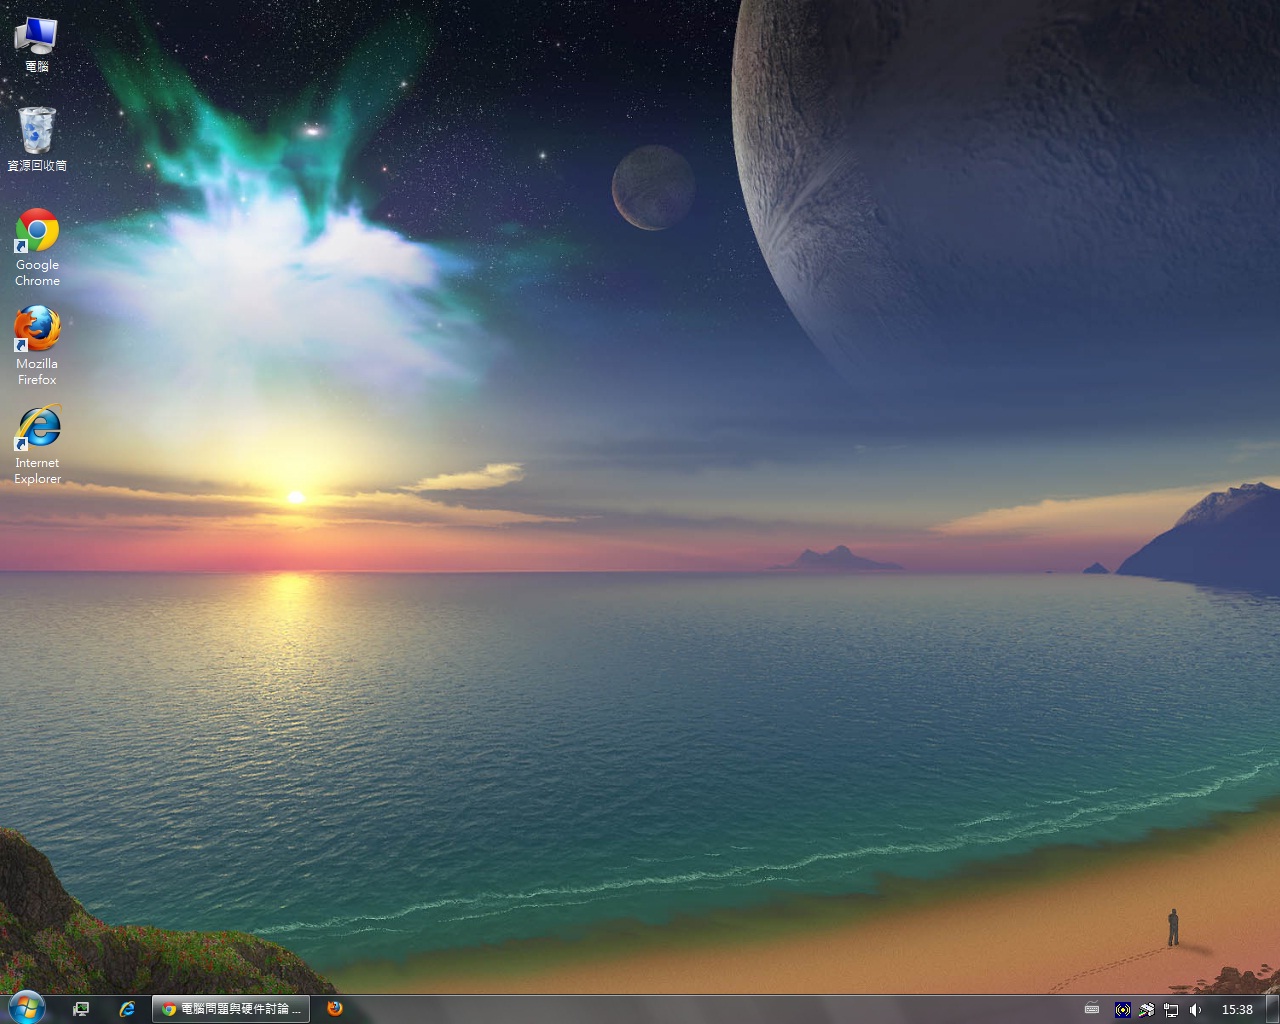Open the printer tray icon
Viewport: 1280px width, 1024px height.
(x=1147, y=1010)
